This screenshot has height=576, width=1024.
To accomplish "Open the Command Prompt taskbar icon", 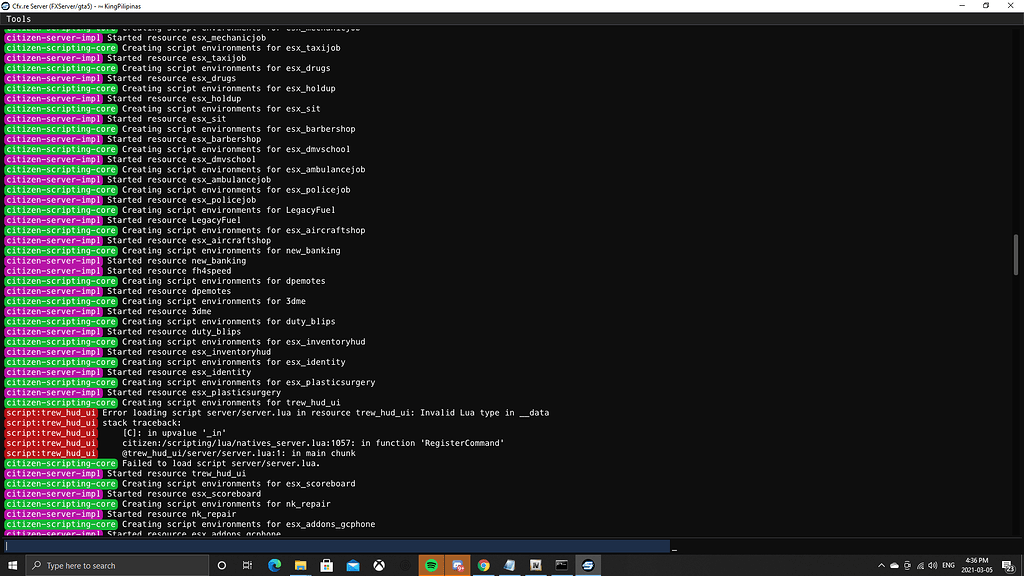I will 561,564.
